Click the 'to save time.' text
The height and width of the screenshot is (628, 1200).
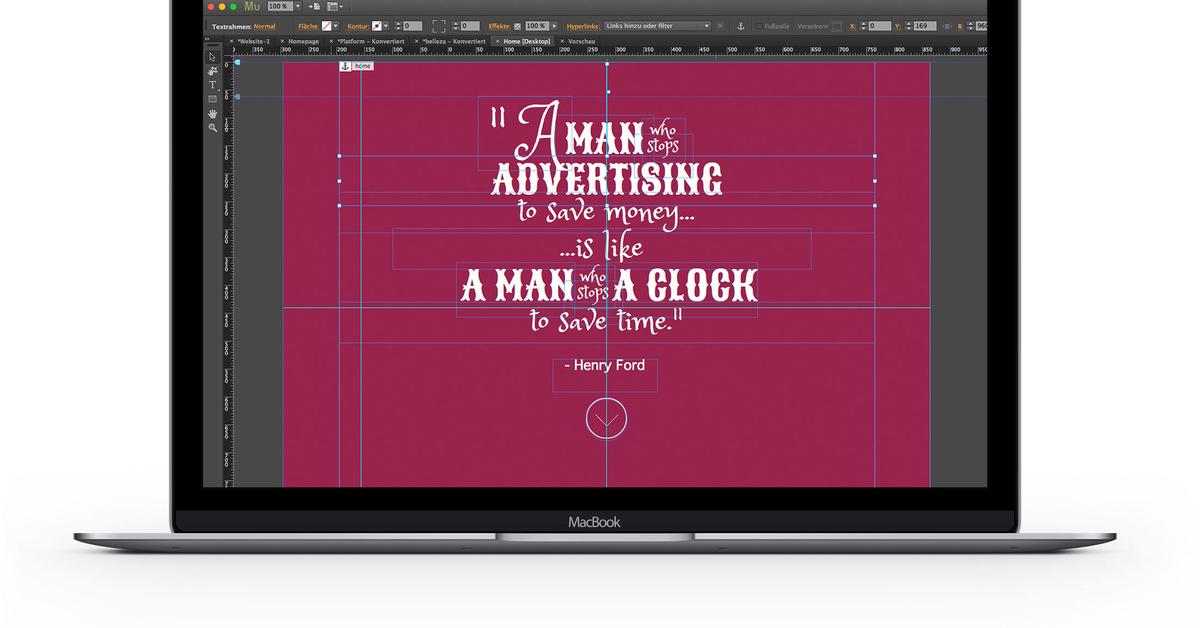pos(605,321)
